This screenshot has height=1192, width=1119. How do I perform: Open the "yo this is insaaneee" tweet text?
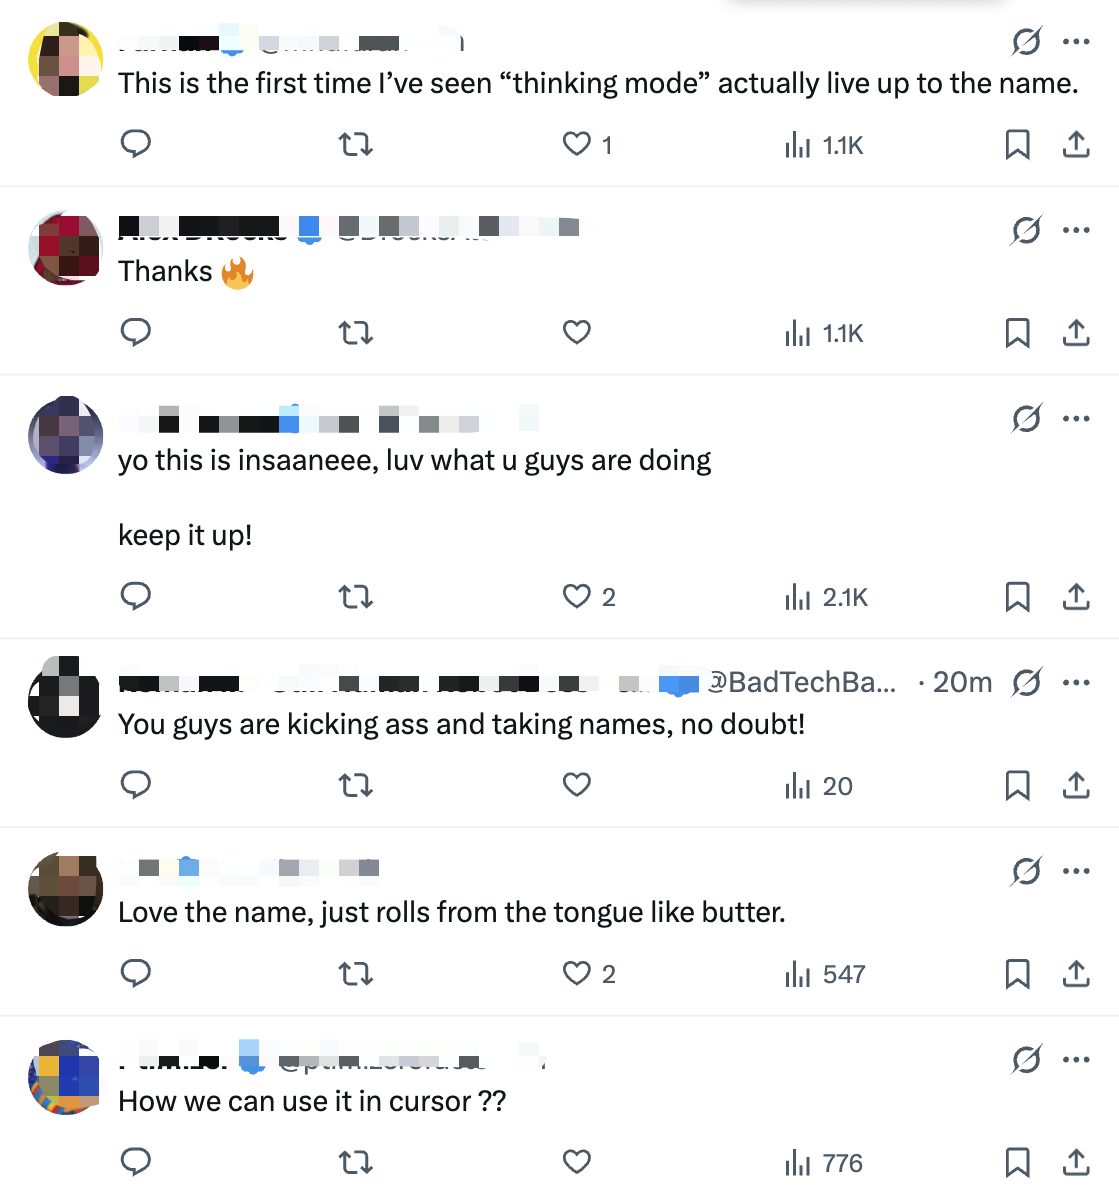coord(414,461)
